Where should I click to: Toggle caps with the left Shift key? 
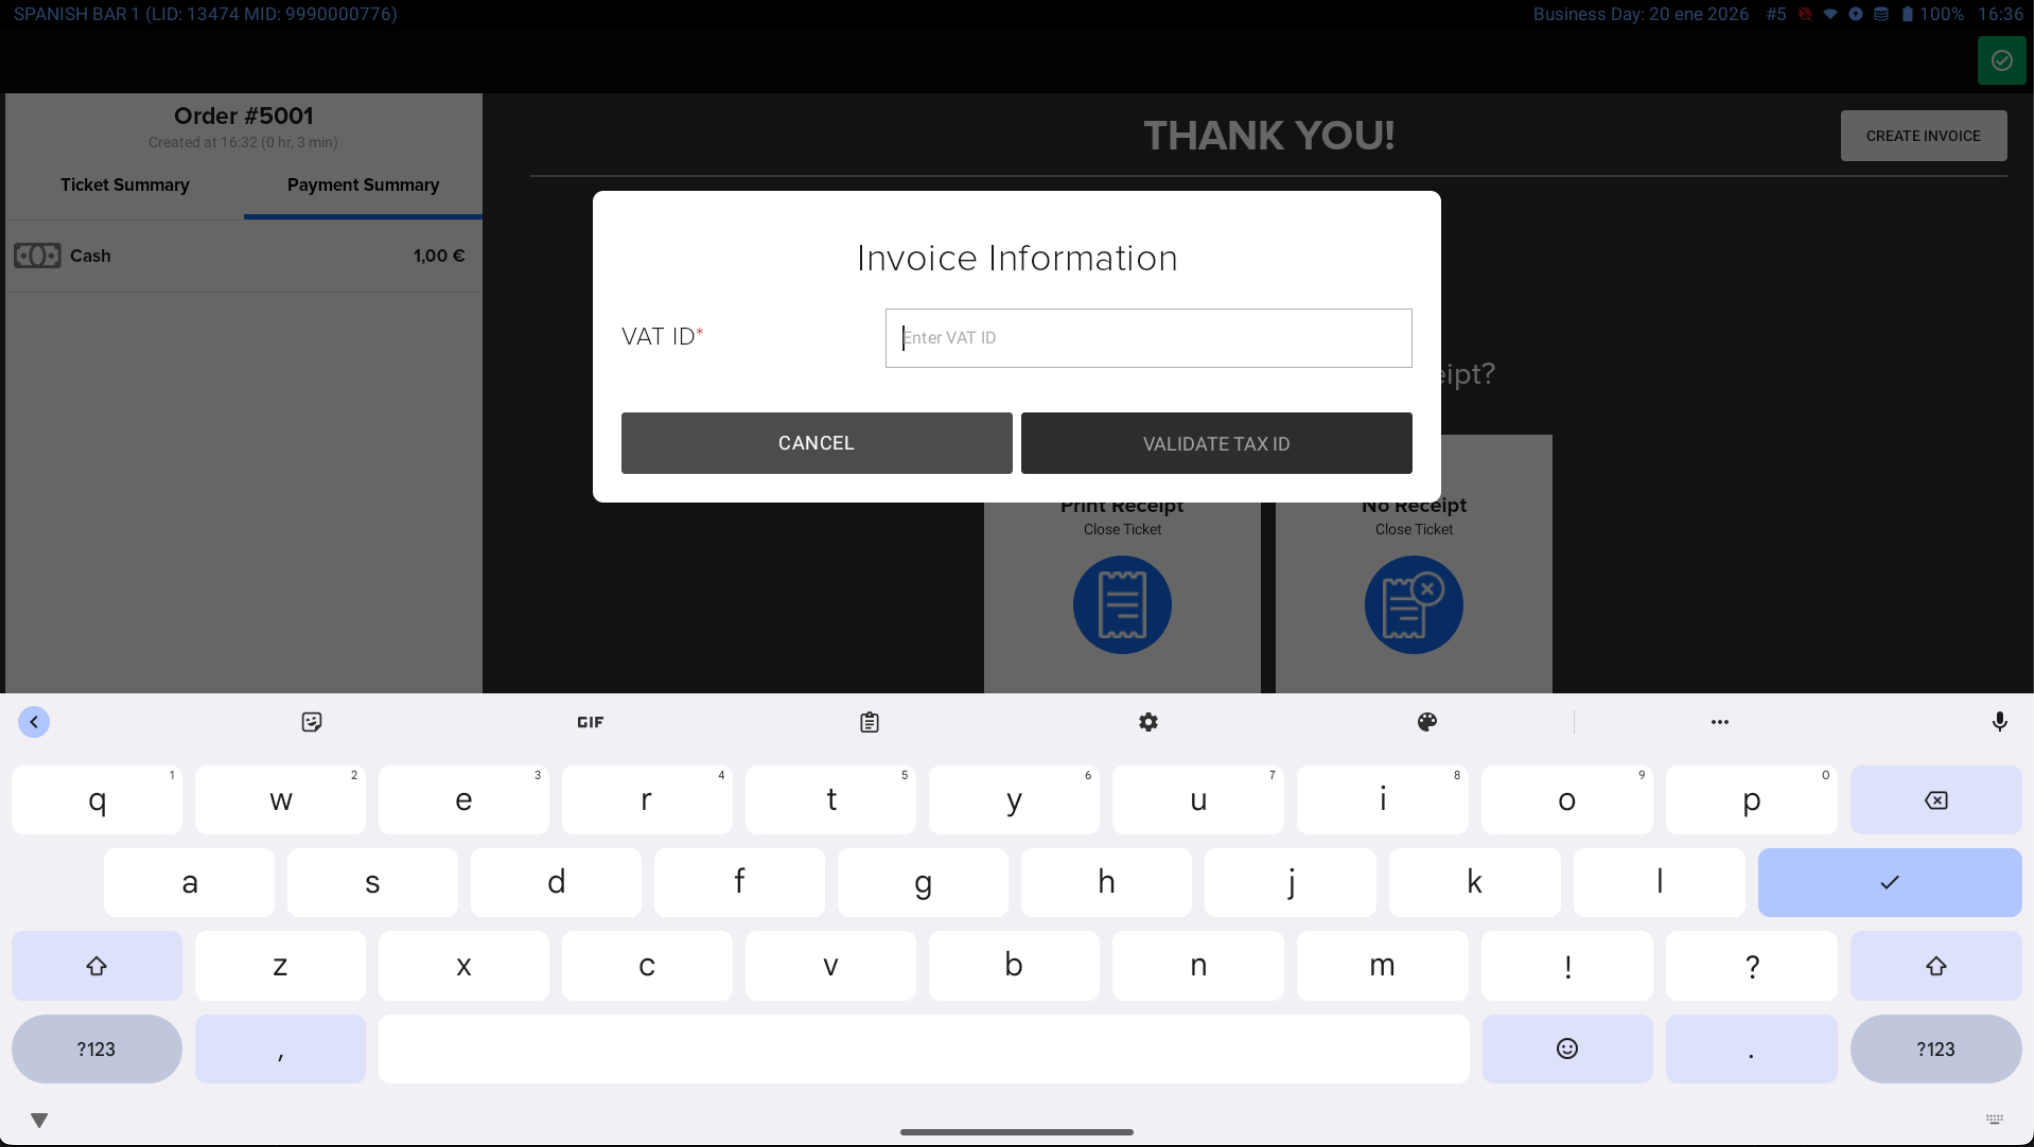click(x=97, y=965)
